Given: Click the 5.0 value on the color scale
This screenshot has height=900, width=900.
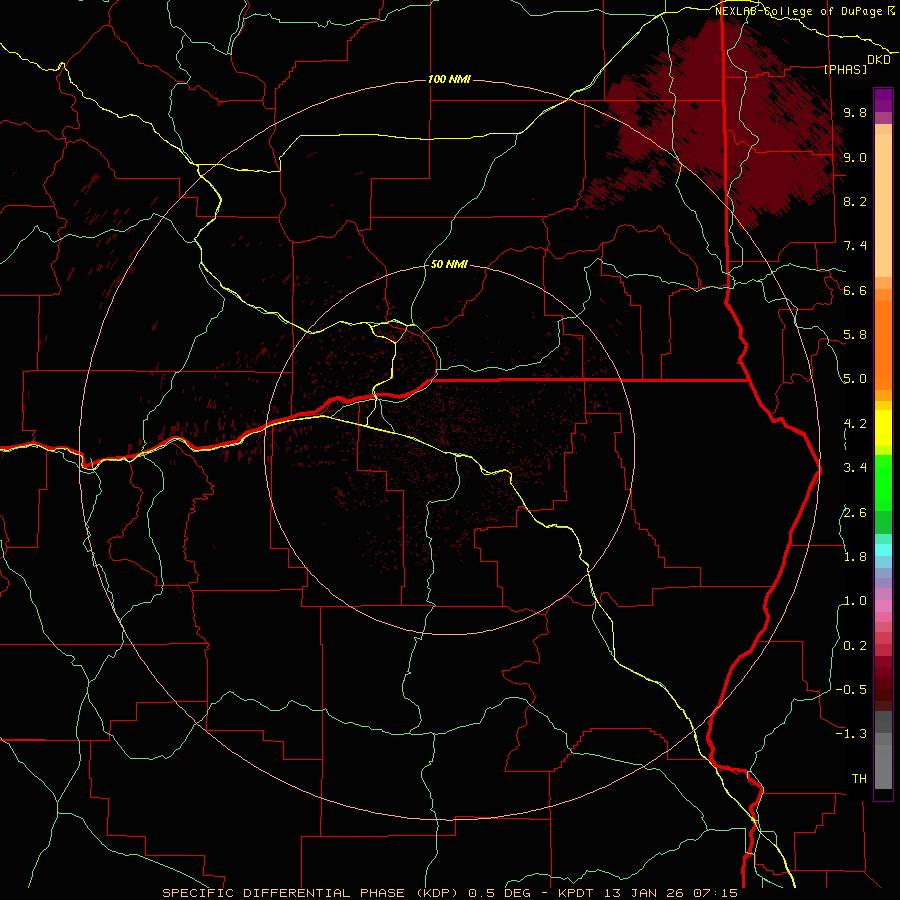Looking at the screenshot, I should click(x=855, y=379).
